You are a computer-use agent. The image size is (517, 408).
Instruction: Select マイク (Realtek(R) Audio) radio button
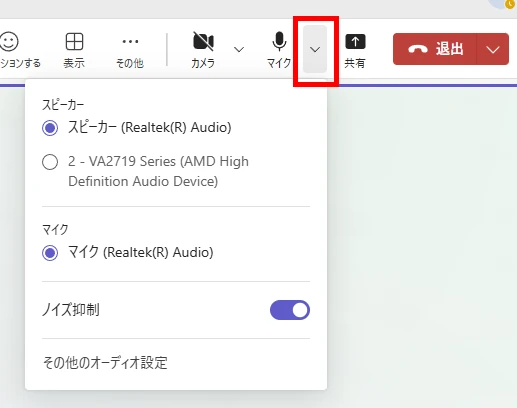point(50,253)
